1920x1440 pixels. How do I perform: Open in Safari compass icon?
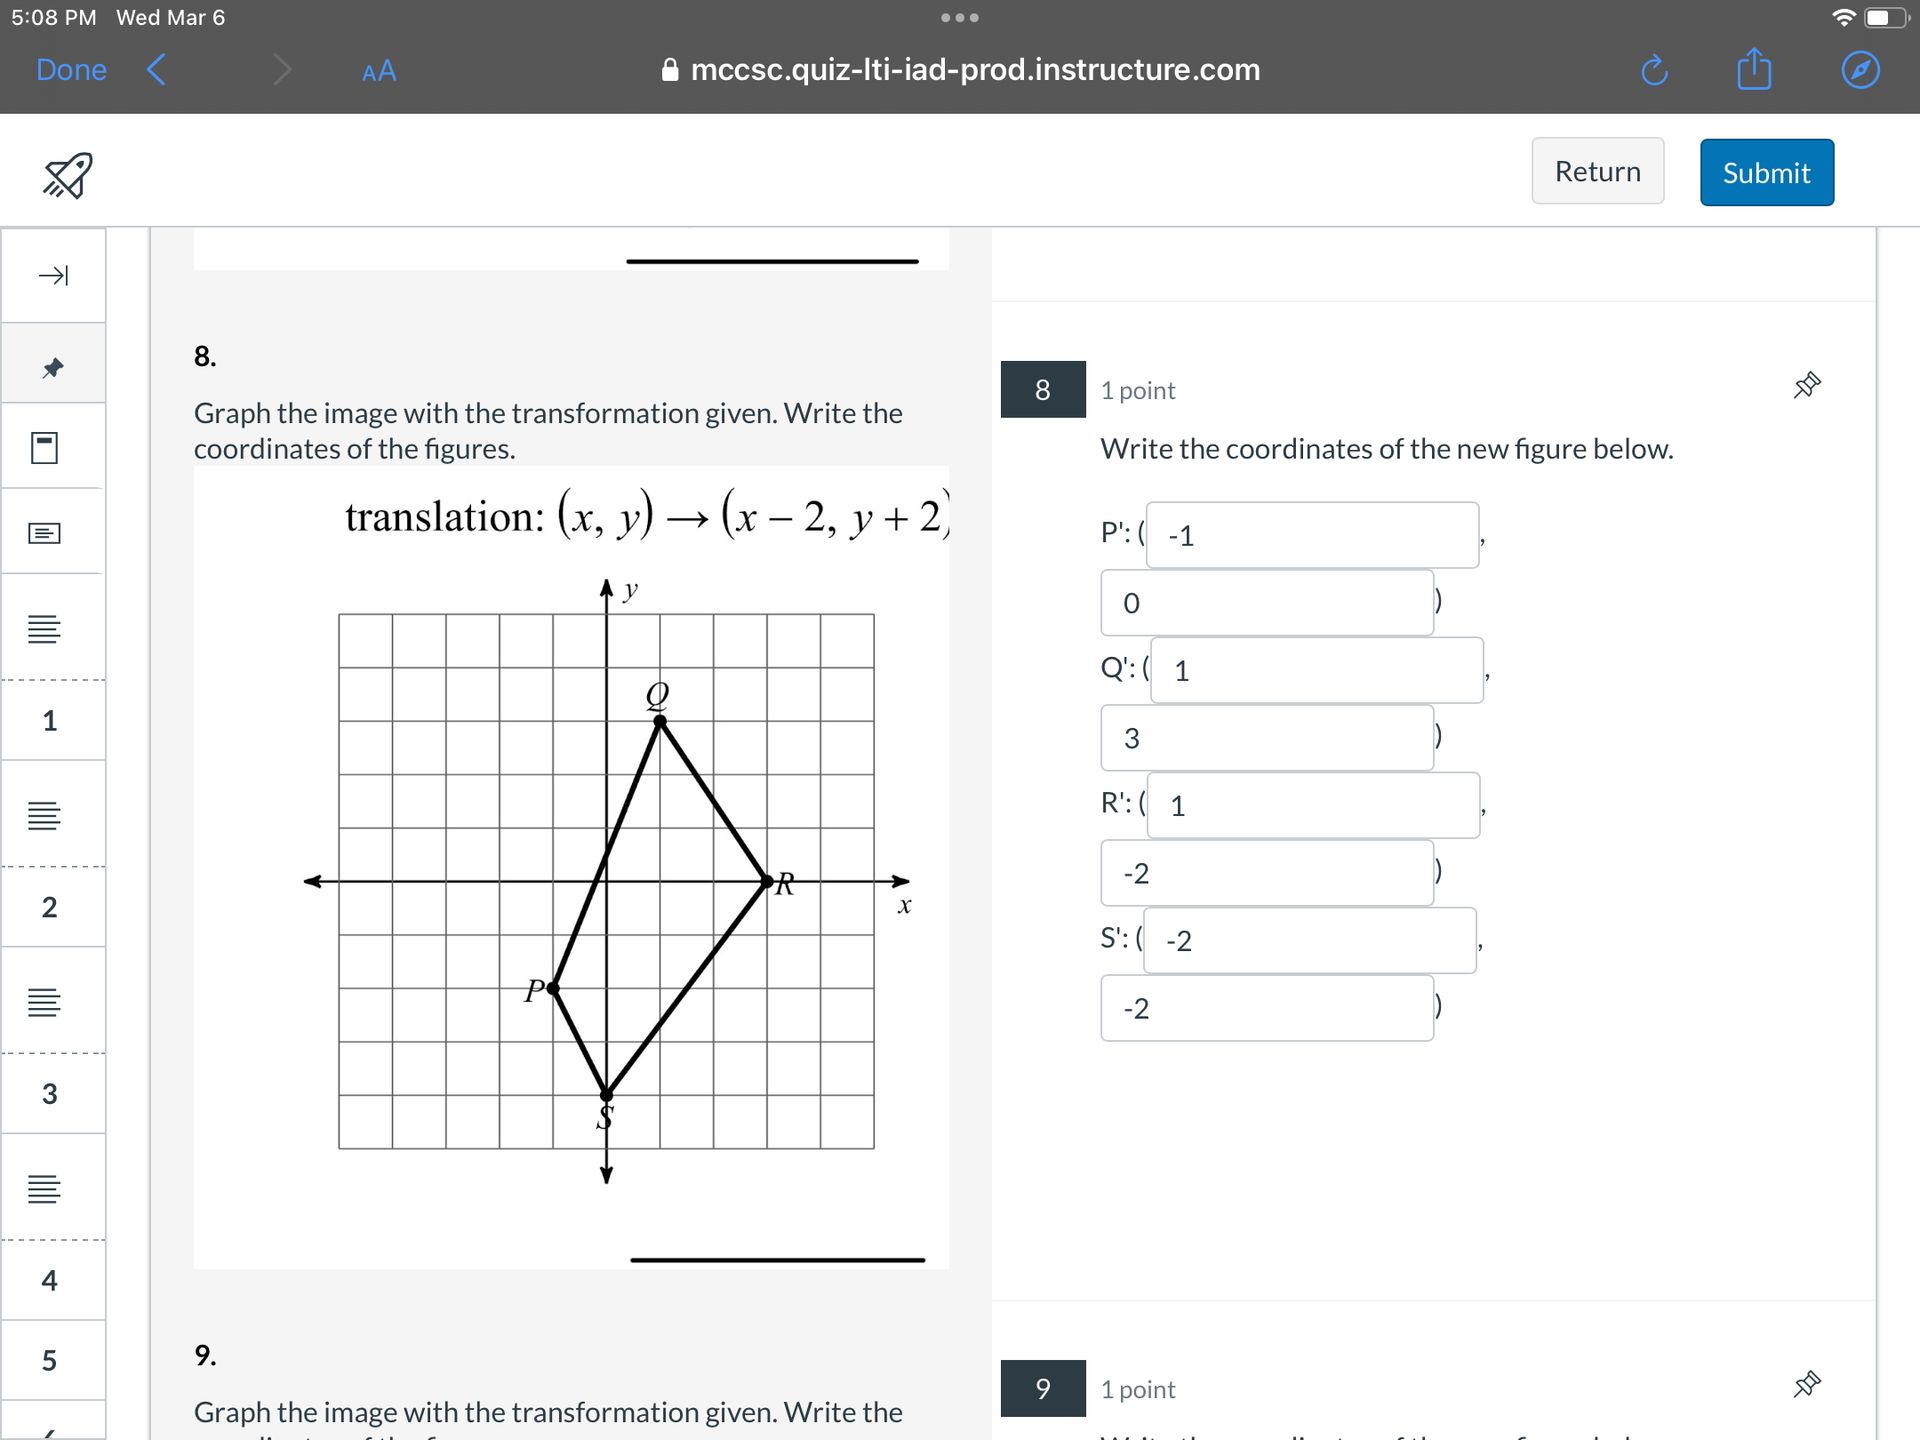pos(1860,70)
